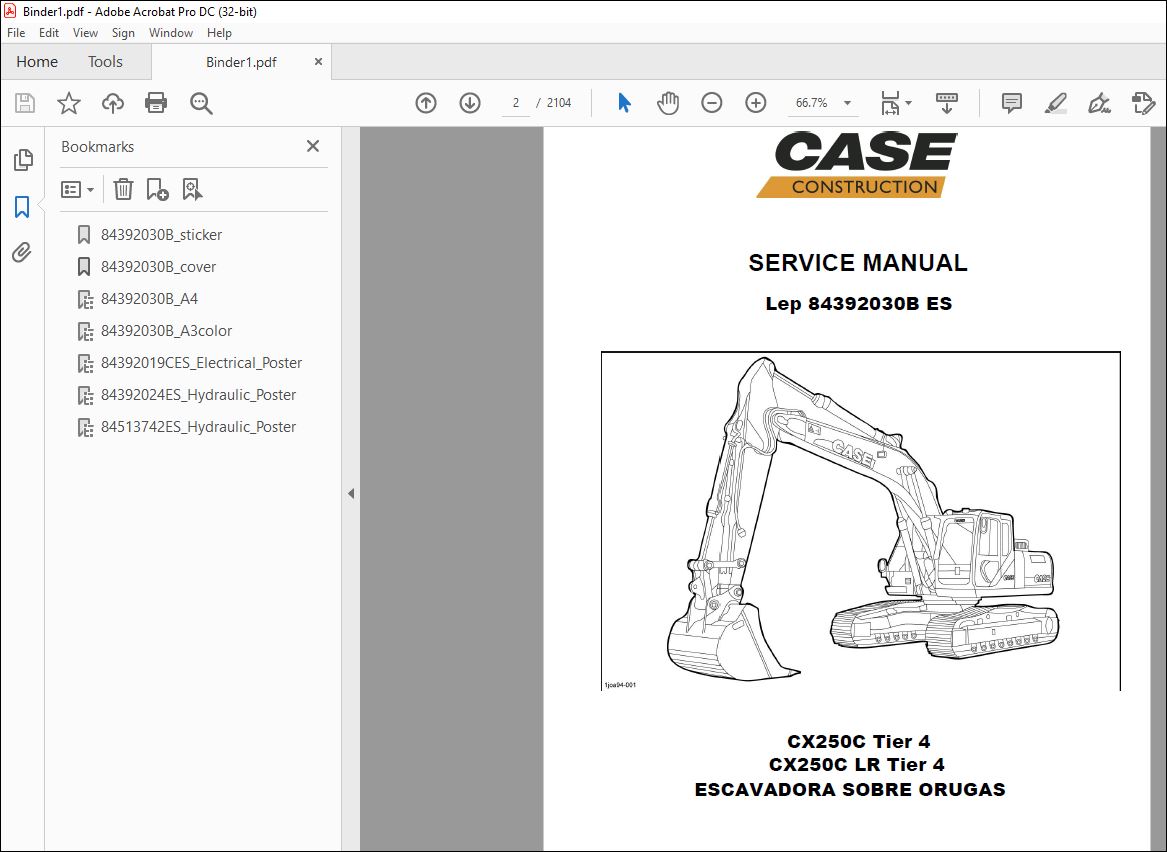Open bookmark 84392024ES_Hydraulic_Poster

pos(199,394)
